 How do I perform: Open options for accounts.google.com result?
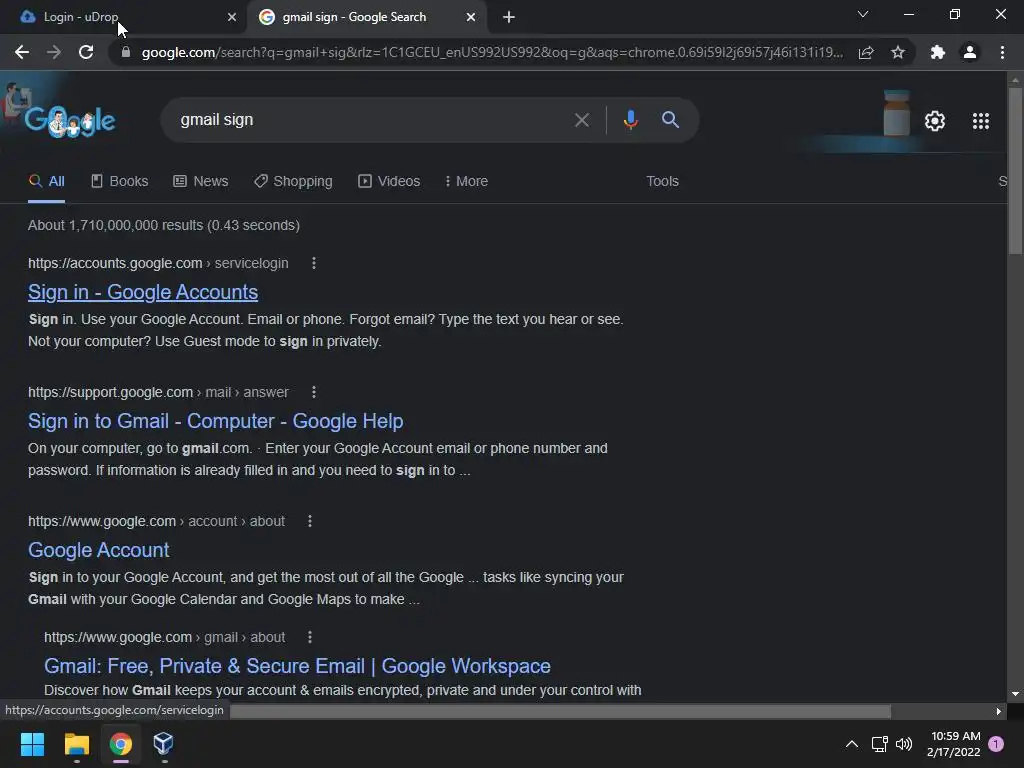[314, 263]
